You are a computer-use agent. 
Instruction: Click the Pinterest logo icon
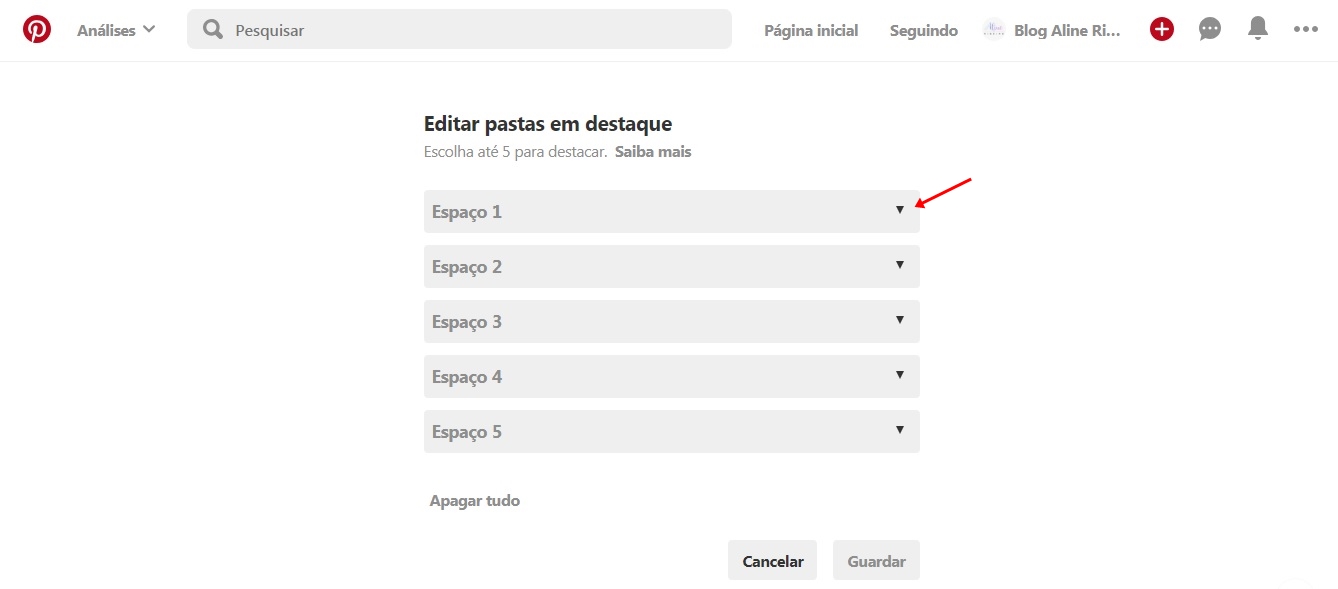tap(37, 30)
